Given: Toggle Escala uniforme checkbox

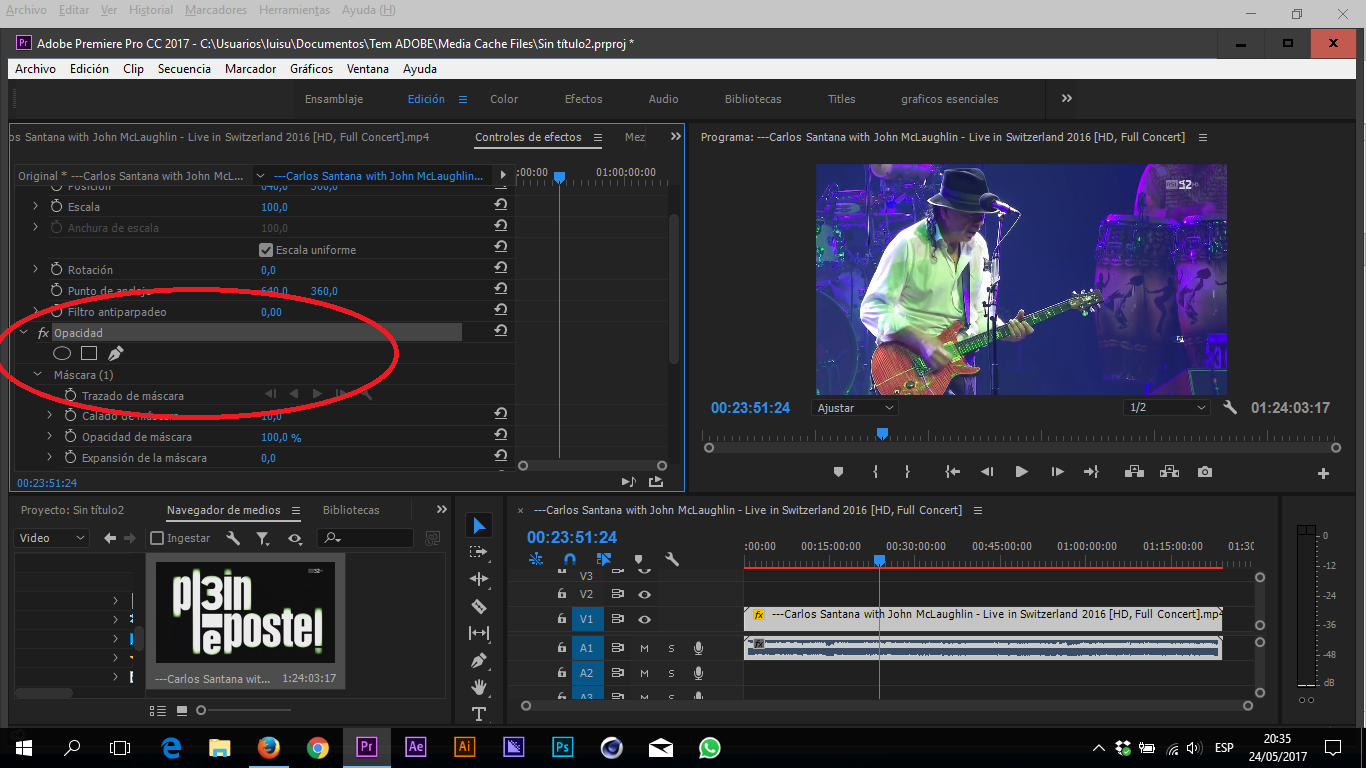Looking at the screenshot, I should [266, 250].
